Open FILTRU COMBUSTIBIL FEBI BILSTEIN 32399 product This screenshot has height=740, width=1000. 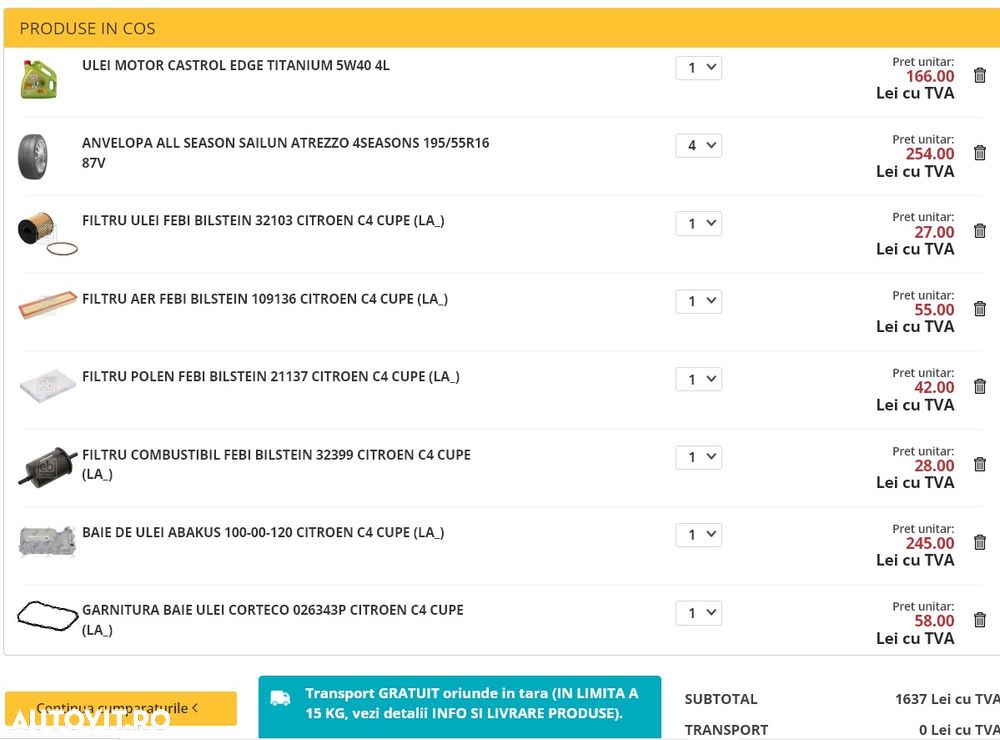(x=276, y=464)
